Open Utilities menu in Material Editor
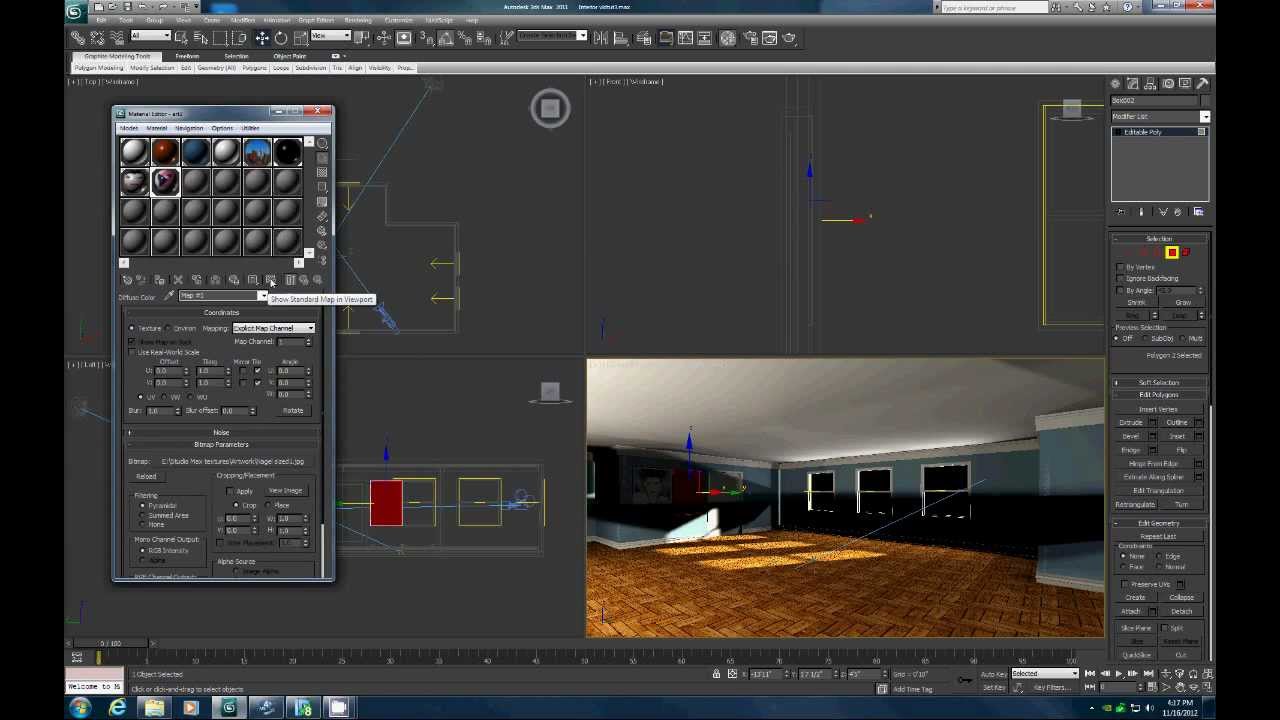This screenshot has height=720, width=1280. point(250,128)
